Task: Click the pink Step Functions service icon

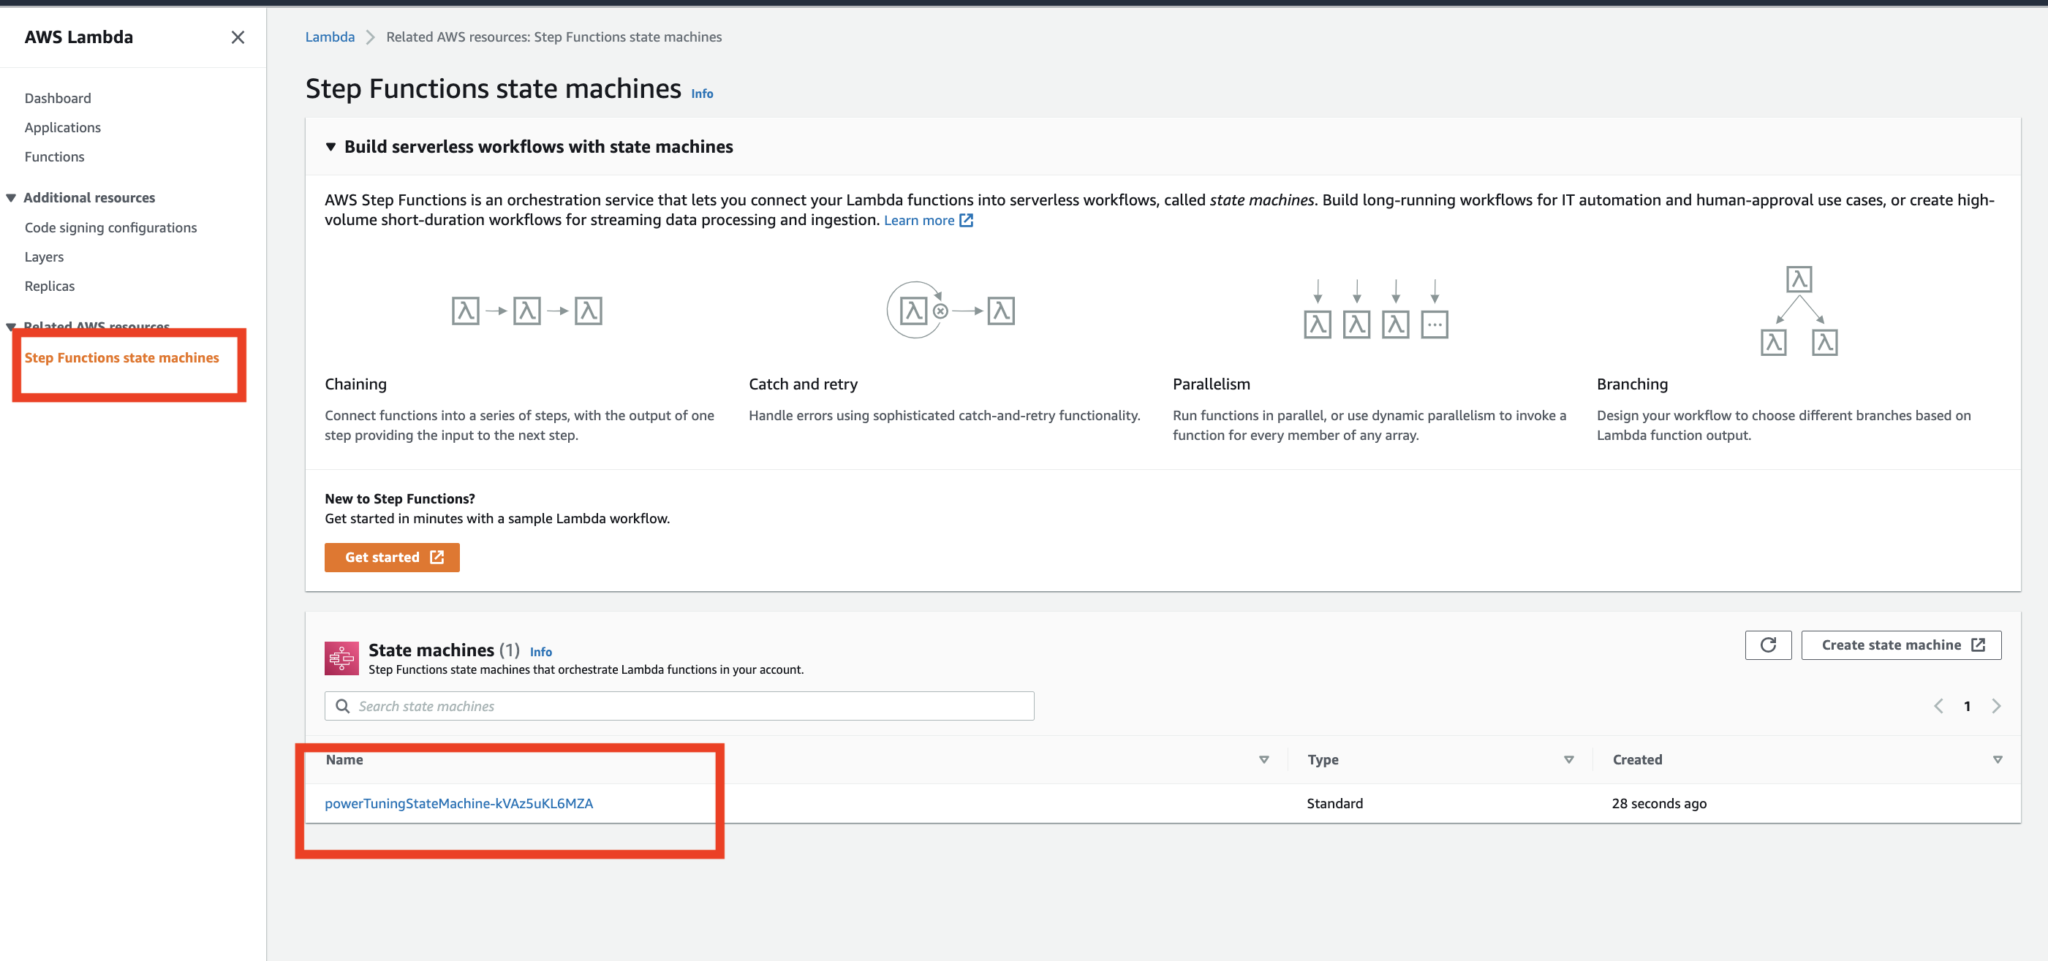Action: point(341,657)
